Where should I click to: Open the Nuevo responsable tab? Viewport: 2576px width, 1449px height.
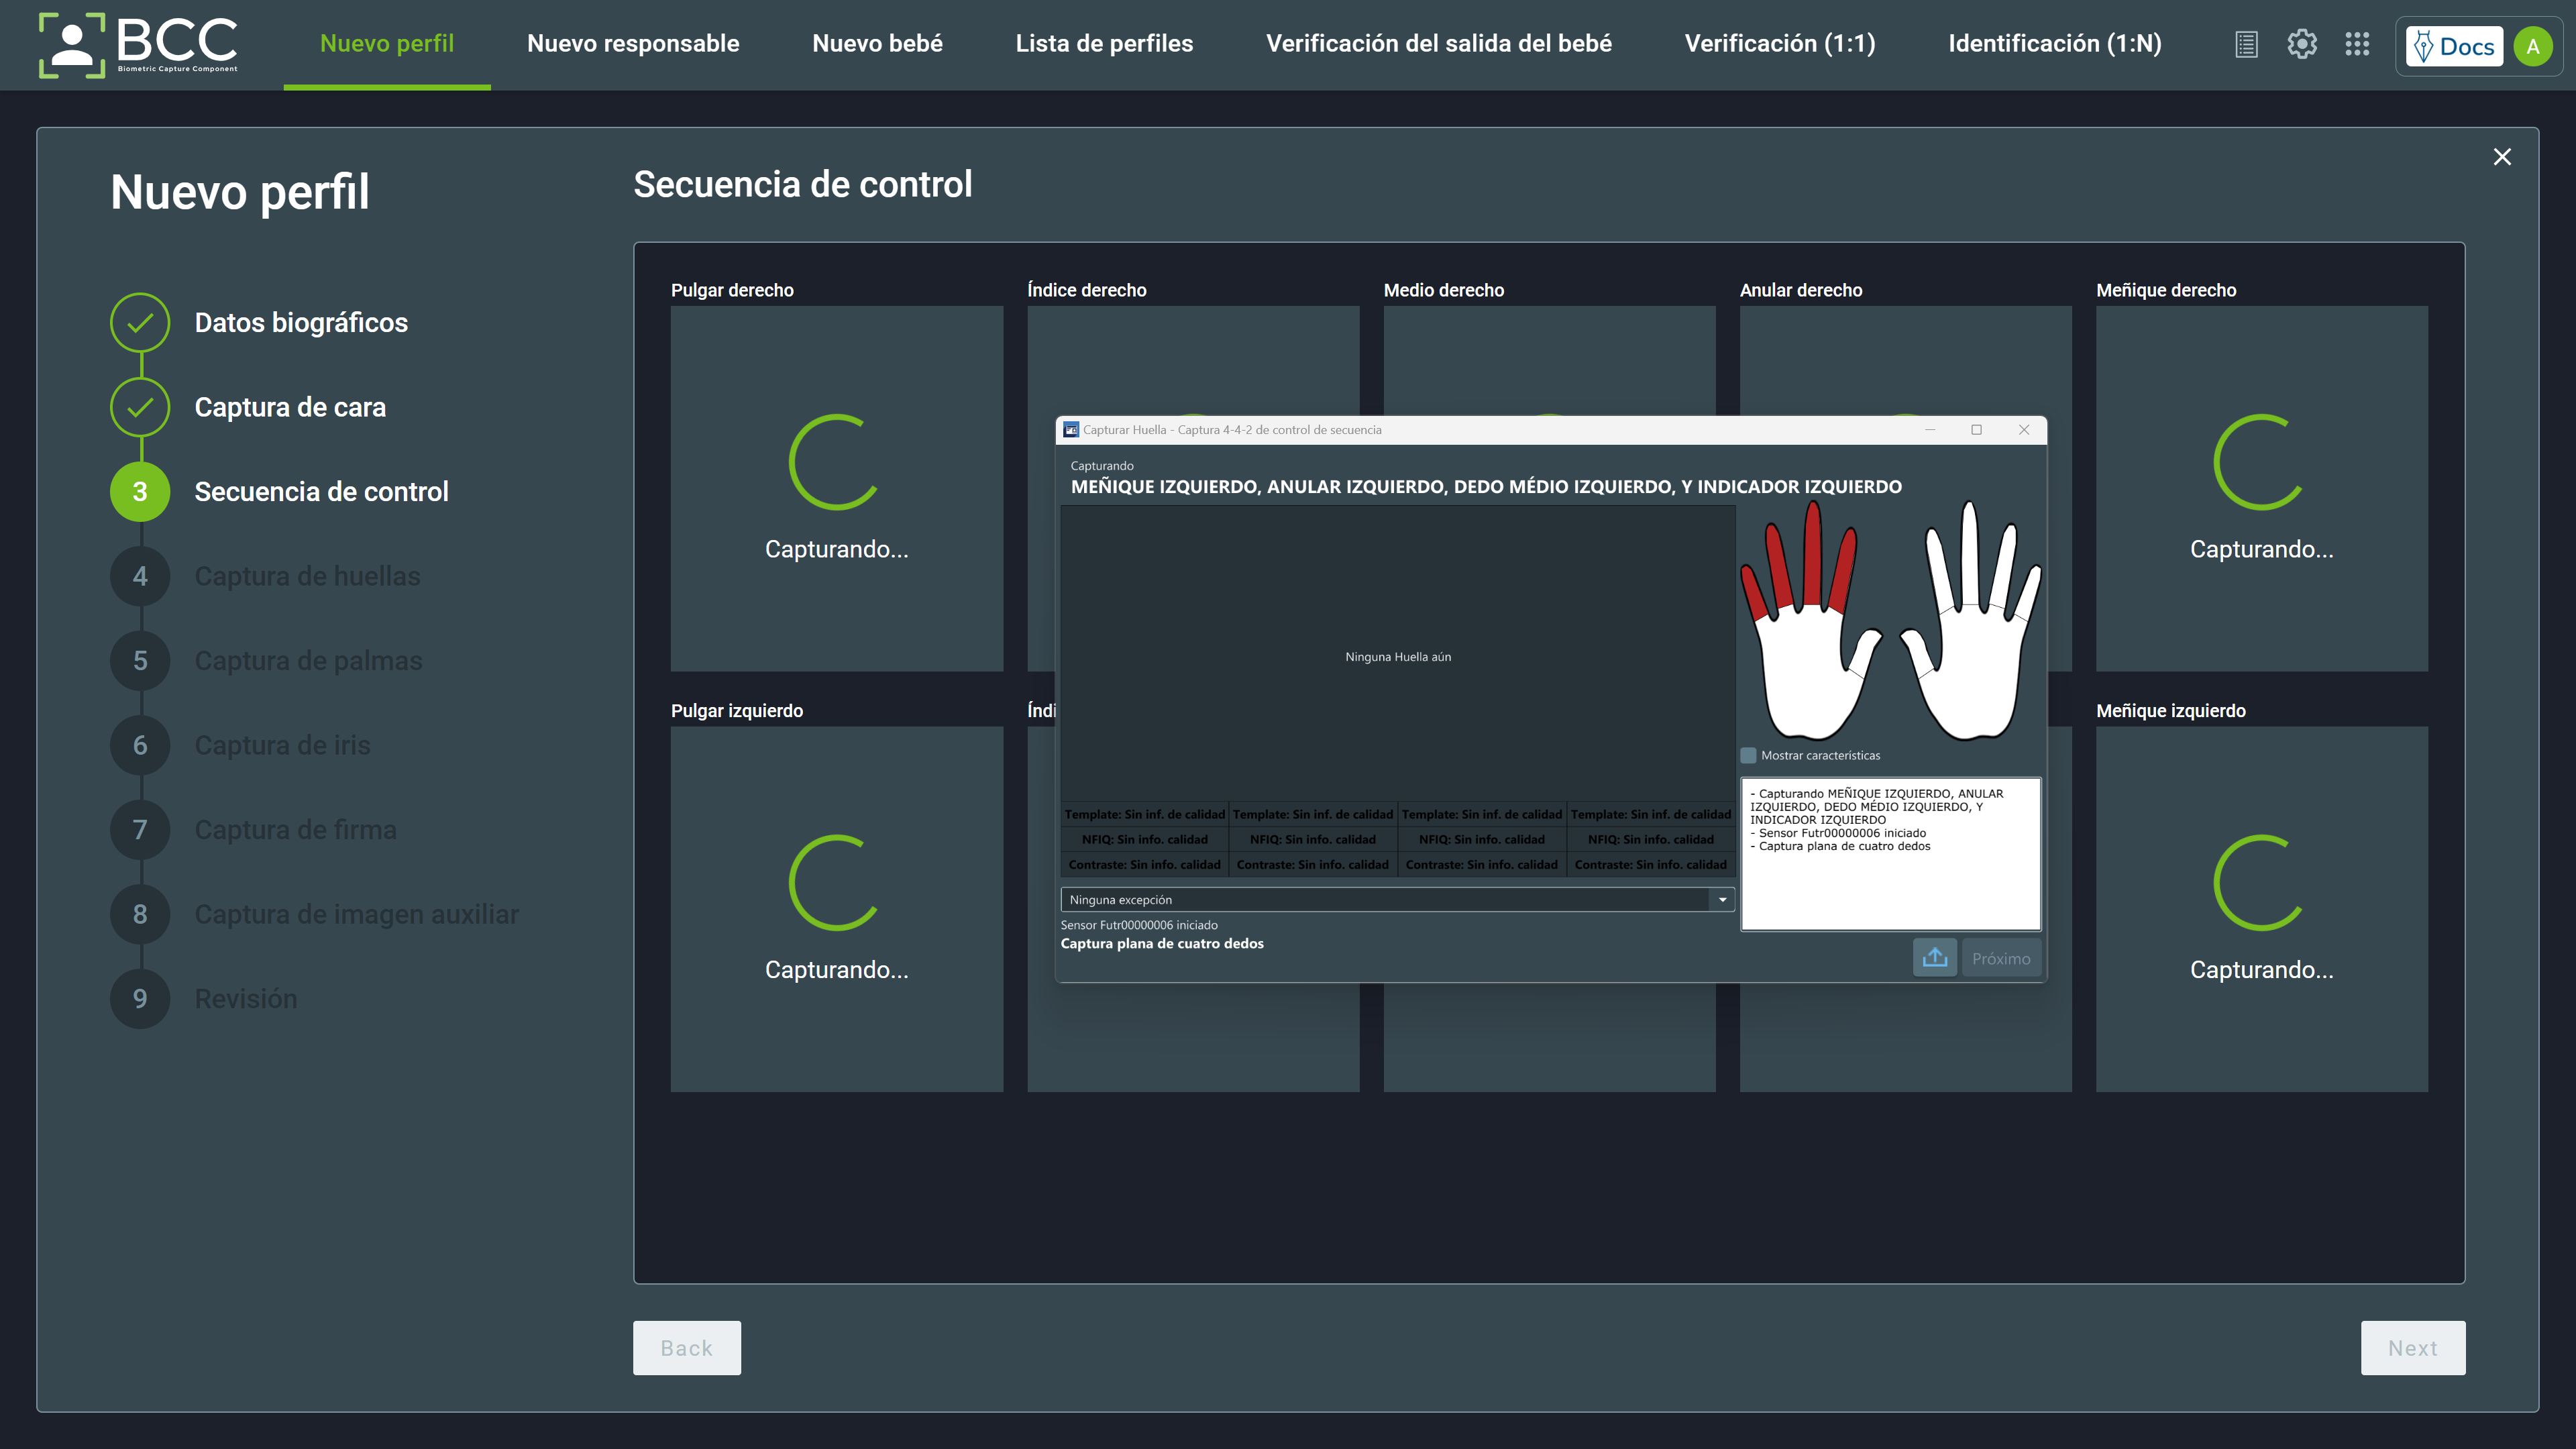click(x=633, y=44)
